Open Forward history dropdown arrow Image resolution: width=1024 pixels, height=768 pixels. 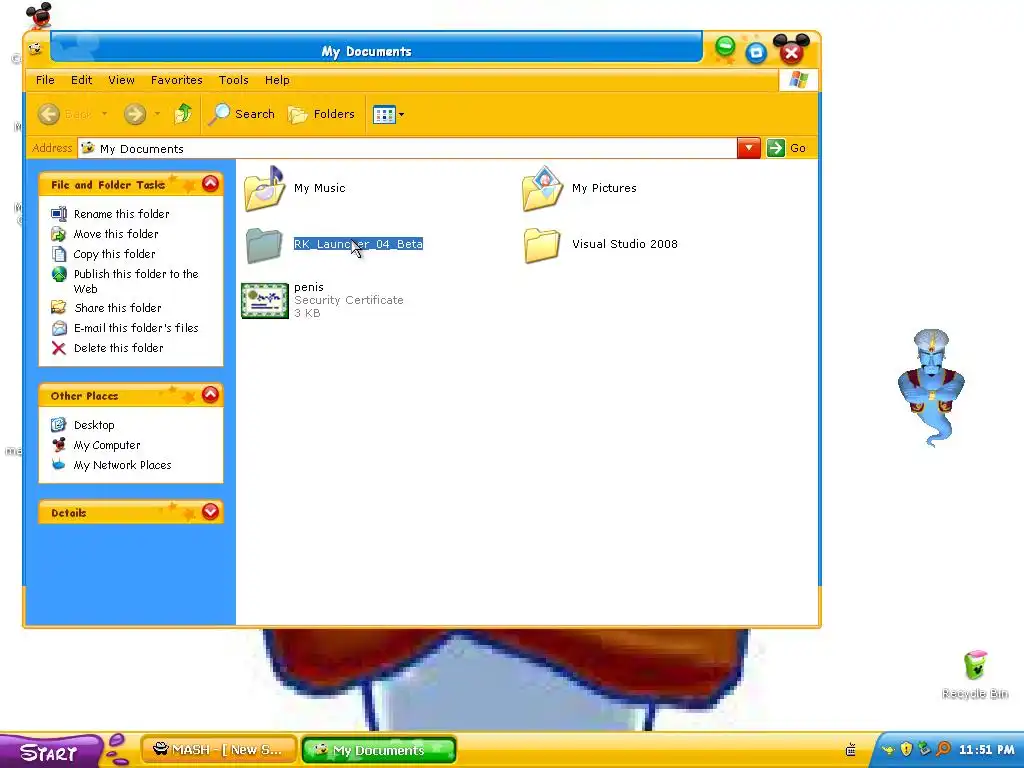[x=157, y=114]
